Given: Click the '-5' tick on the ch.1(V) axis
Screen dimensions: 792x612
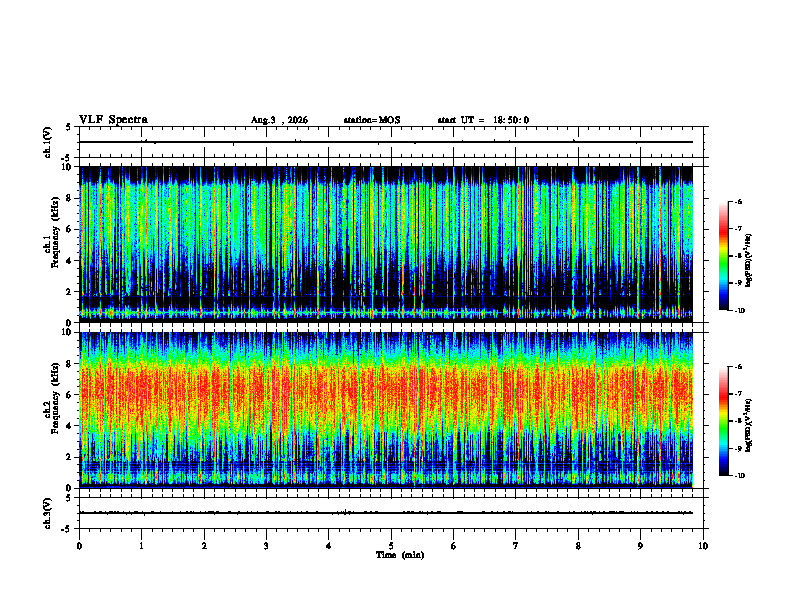Looking at the screenshot, I should tap(67, 158).
